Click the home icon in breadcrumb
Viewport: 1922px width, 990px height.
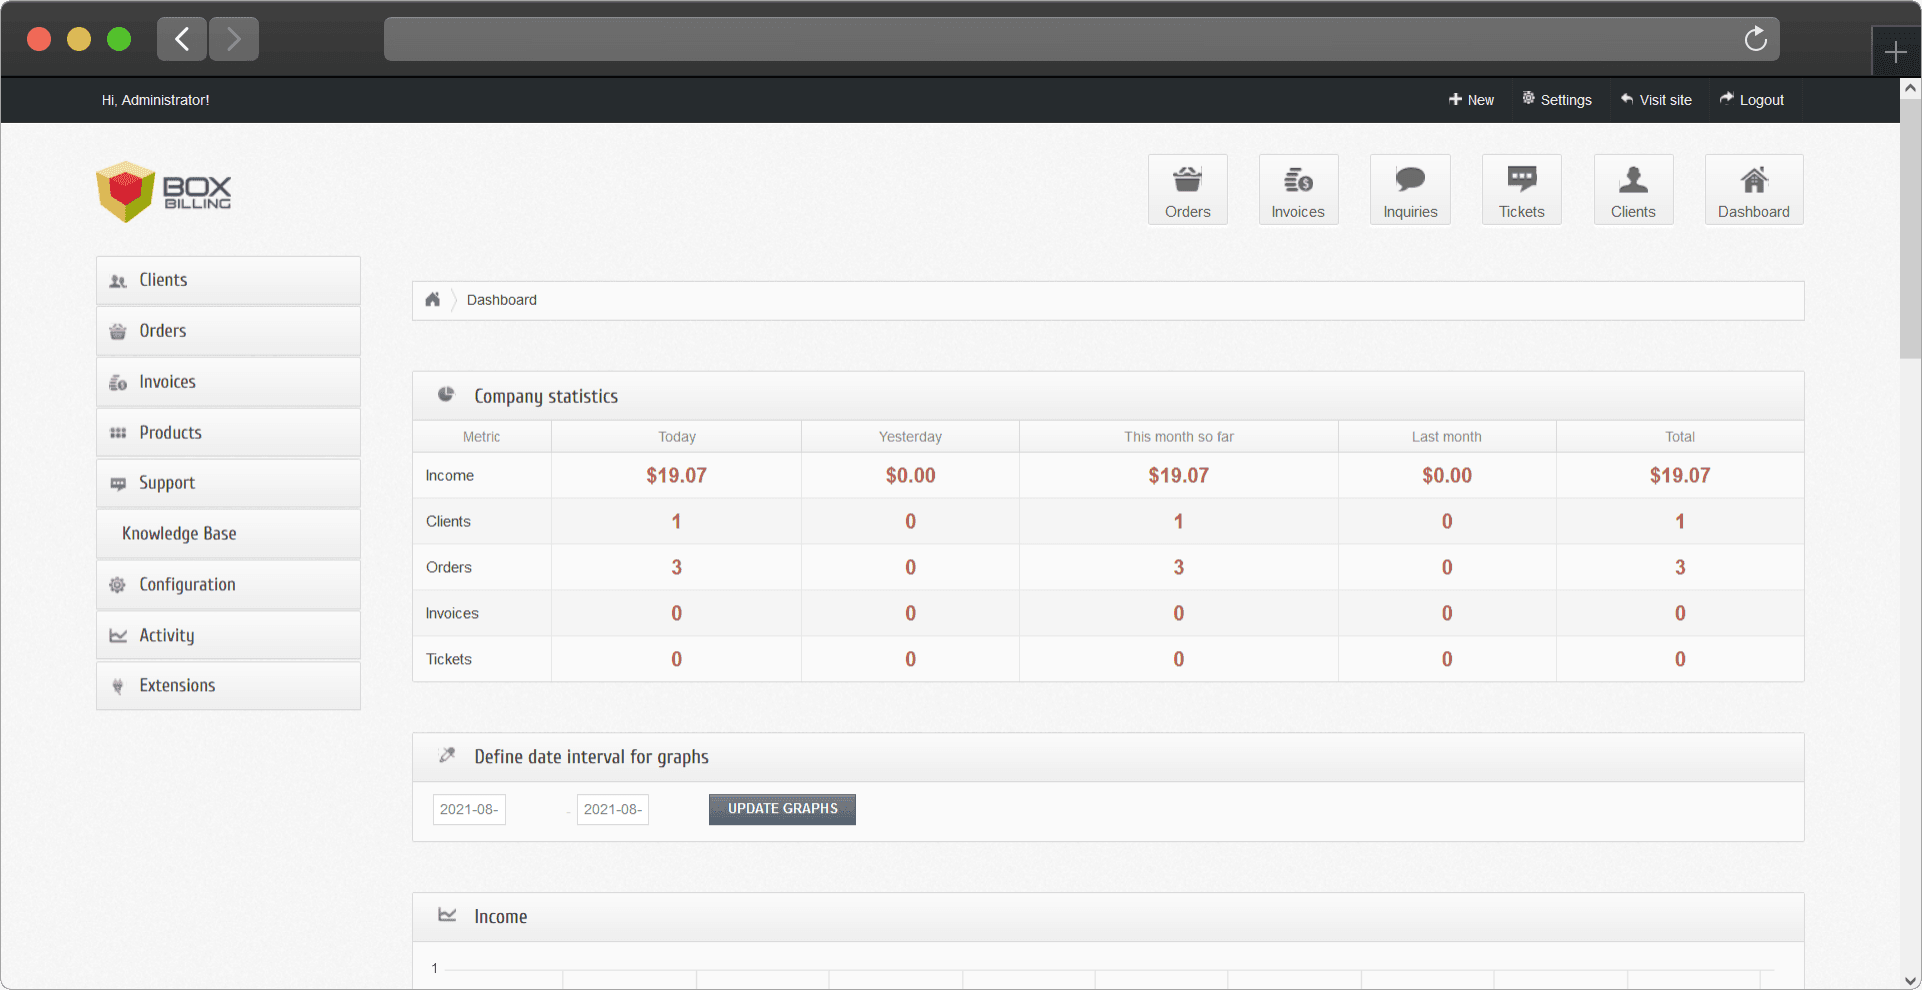pos(433,300)
